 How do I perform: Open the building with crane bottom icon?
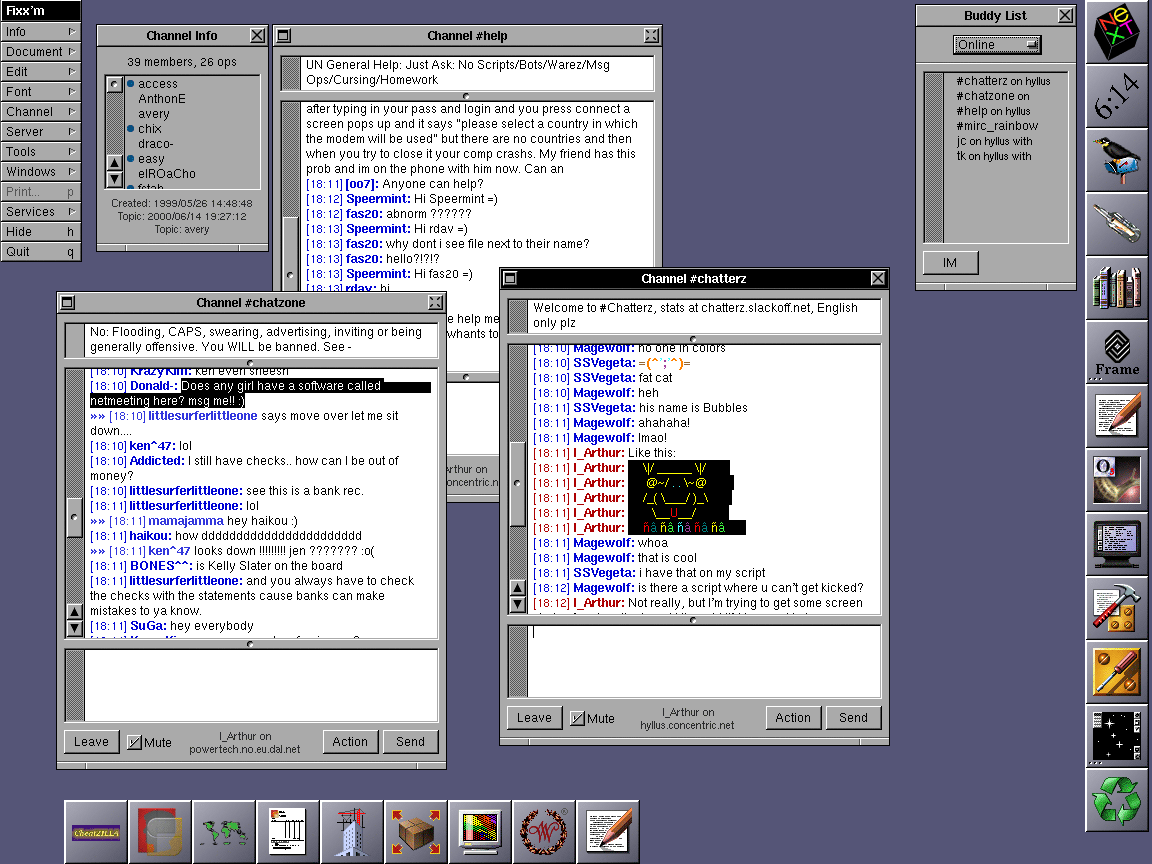click(352, 832)
